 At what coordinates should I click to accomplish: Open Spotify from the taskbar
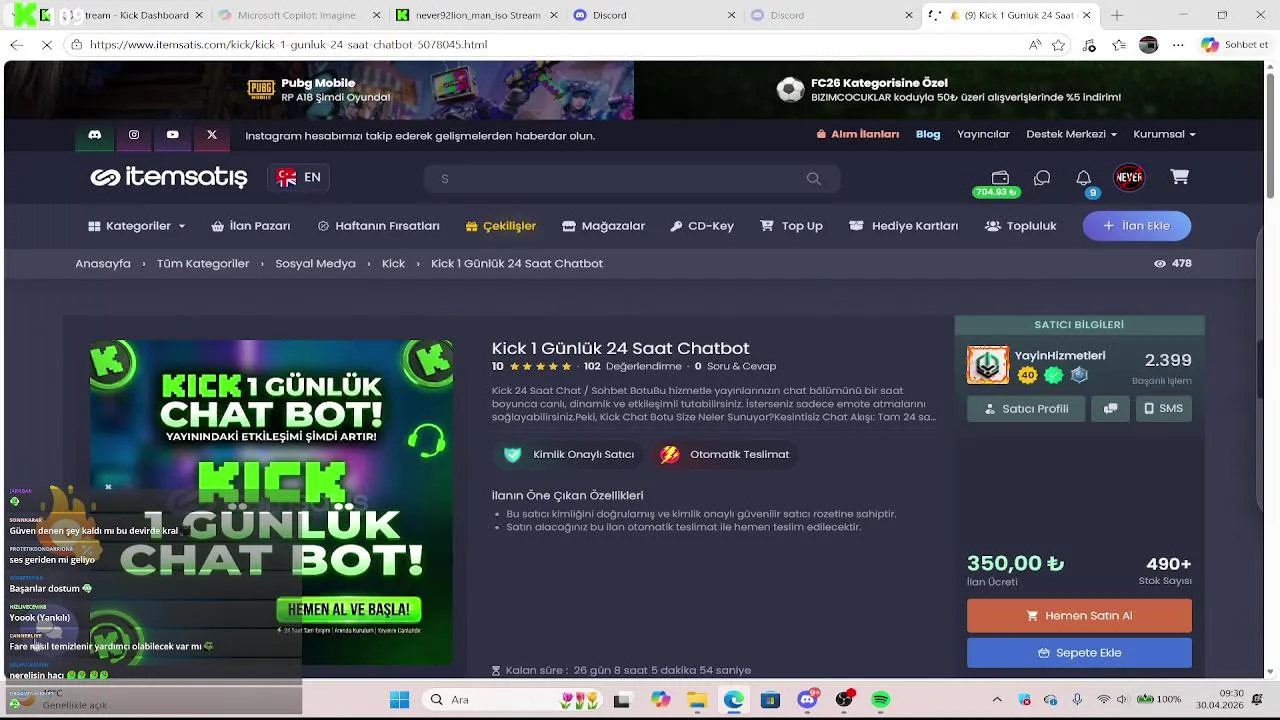click(881, 699)
